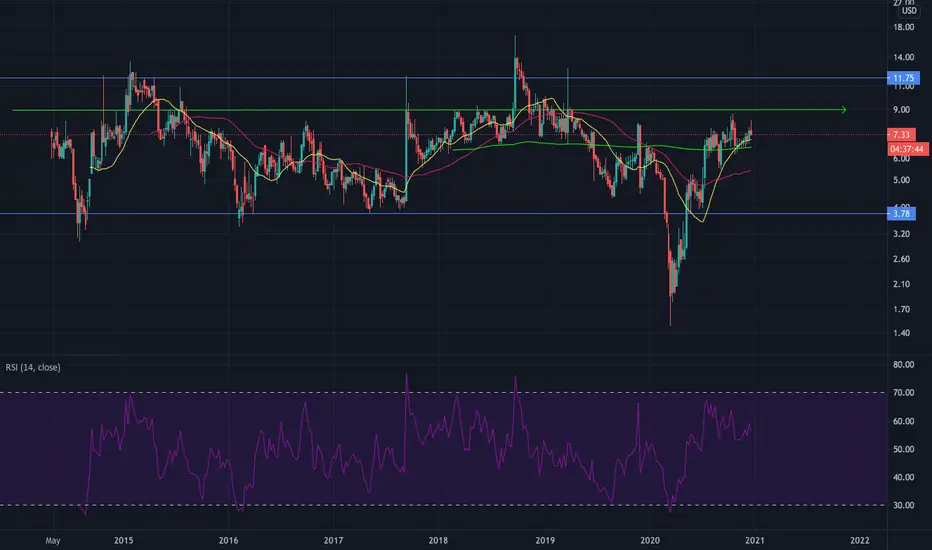932x550 pixels.
Task: Click the 14.00 price axis value
Action: coord(903,58)
